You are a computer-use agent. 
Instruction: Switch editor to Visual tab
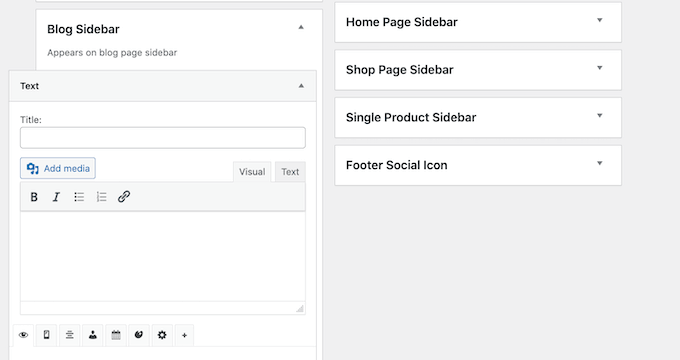click(x=252, y=172)
